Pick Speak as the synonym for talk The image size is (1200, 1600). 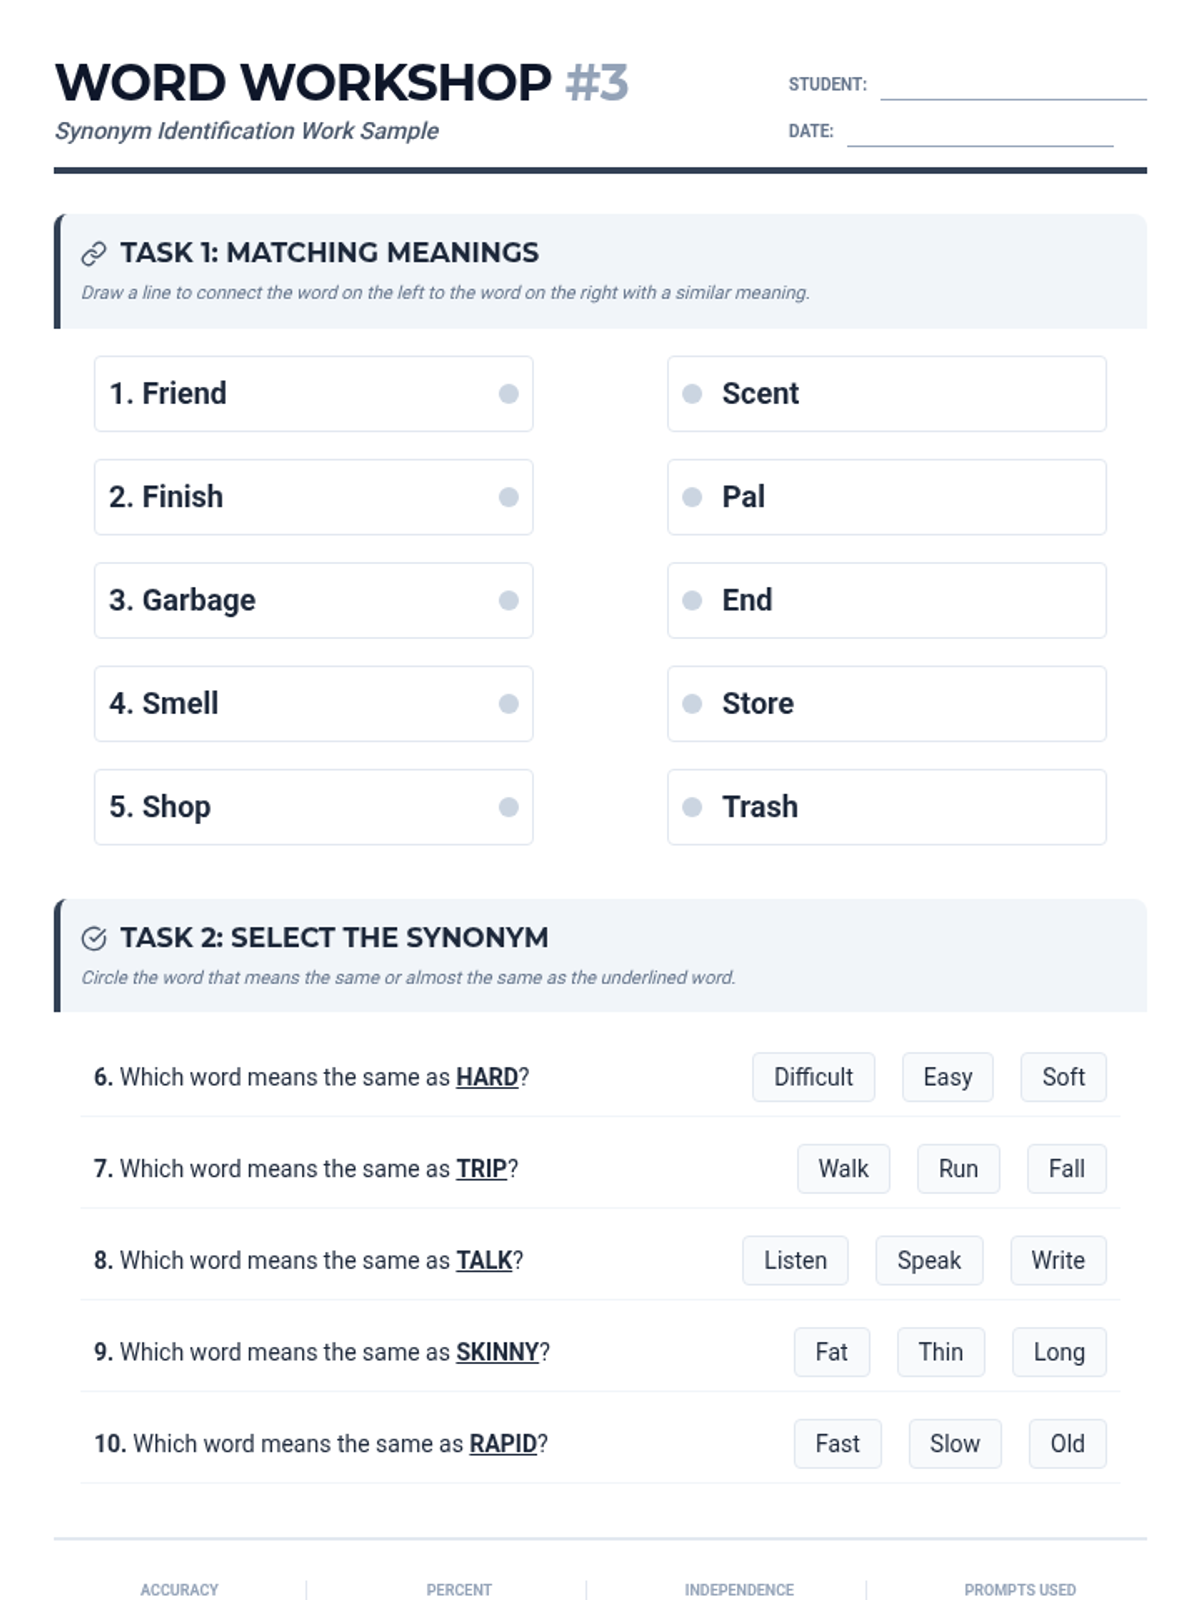tap(928, 1261)
